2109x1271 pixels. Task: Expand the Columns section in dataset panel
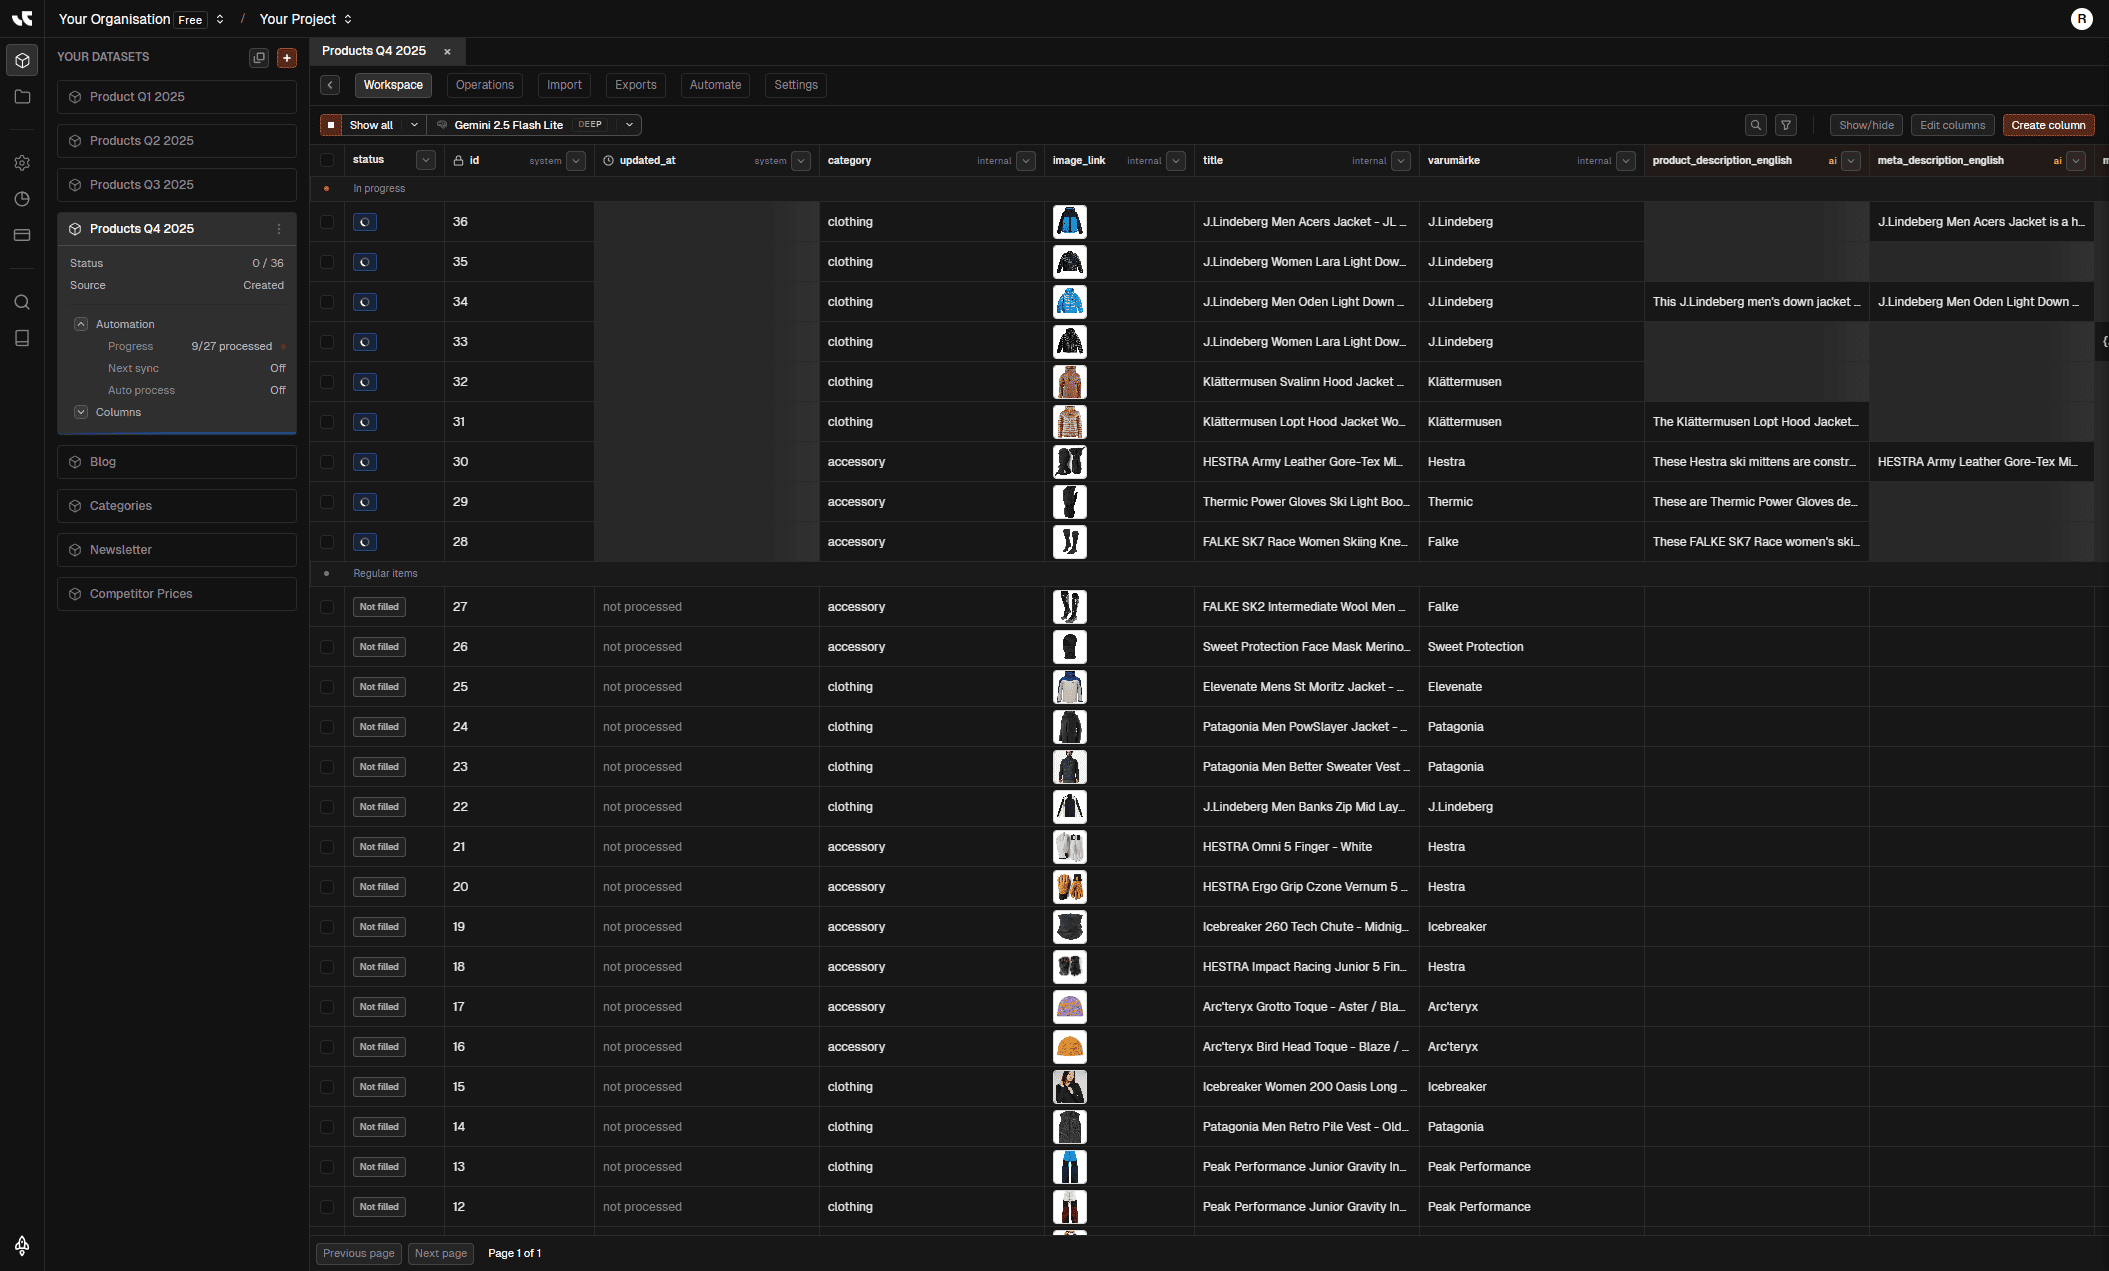point(80,412)
